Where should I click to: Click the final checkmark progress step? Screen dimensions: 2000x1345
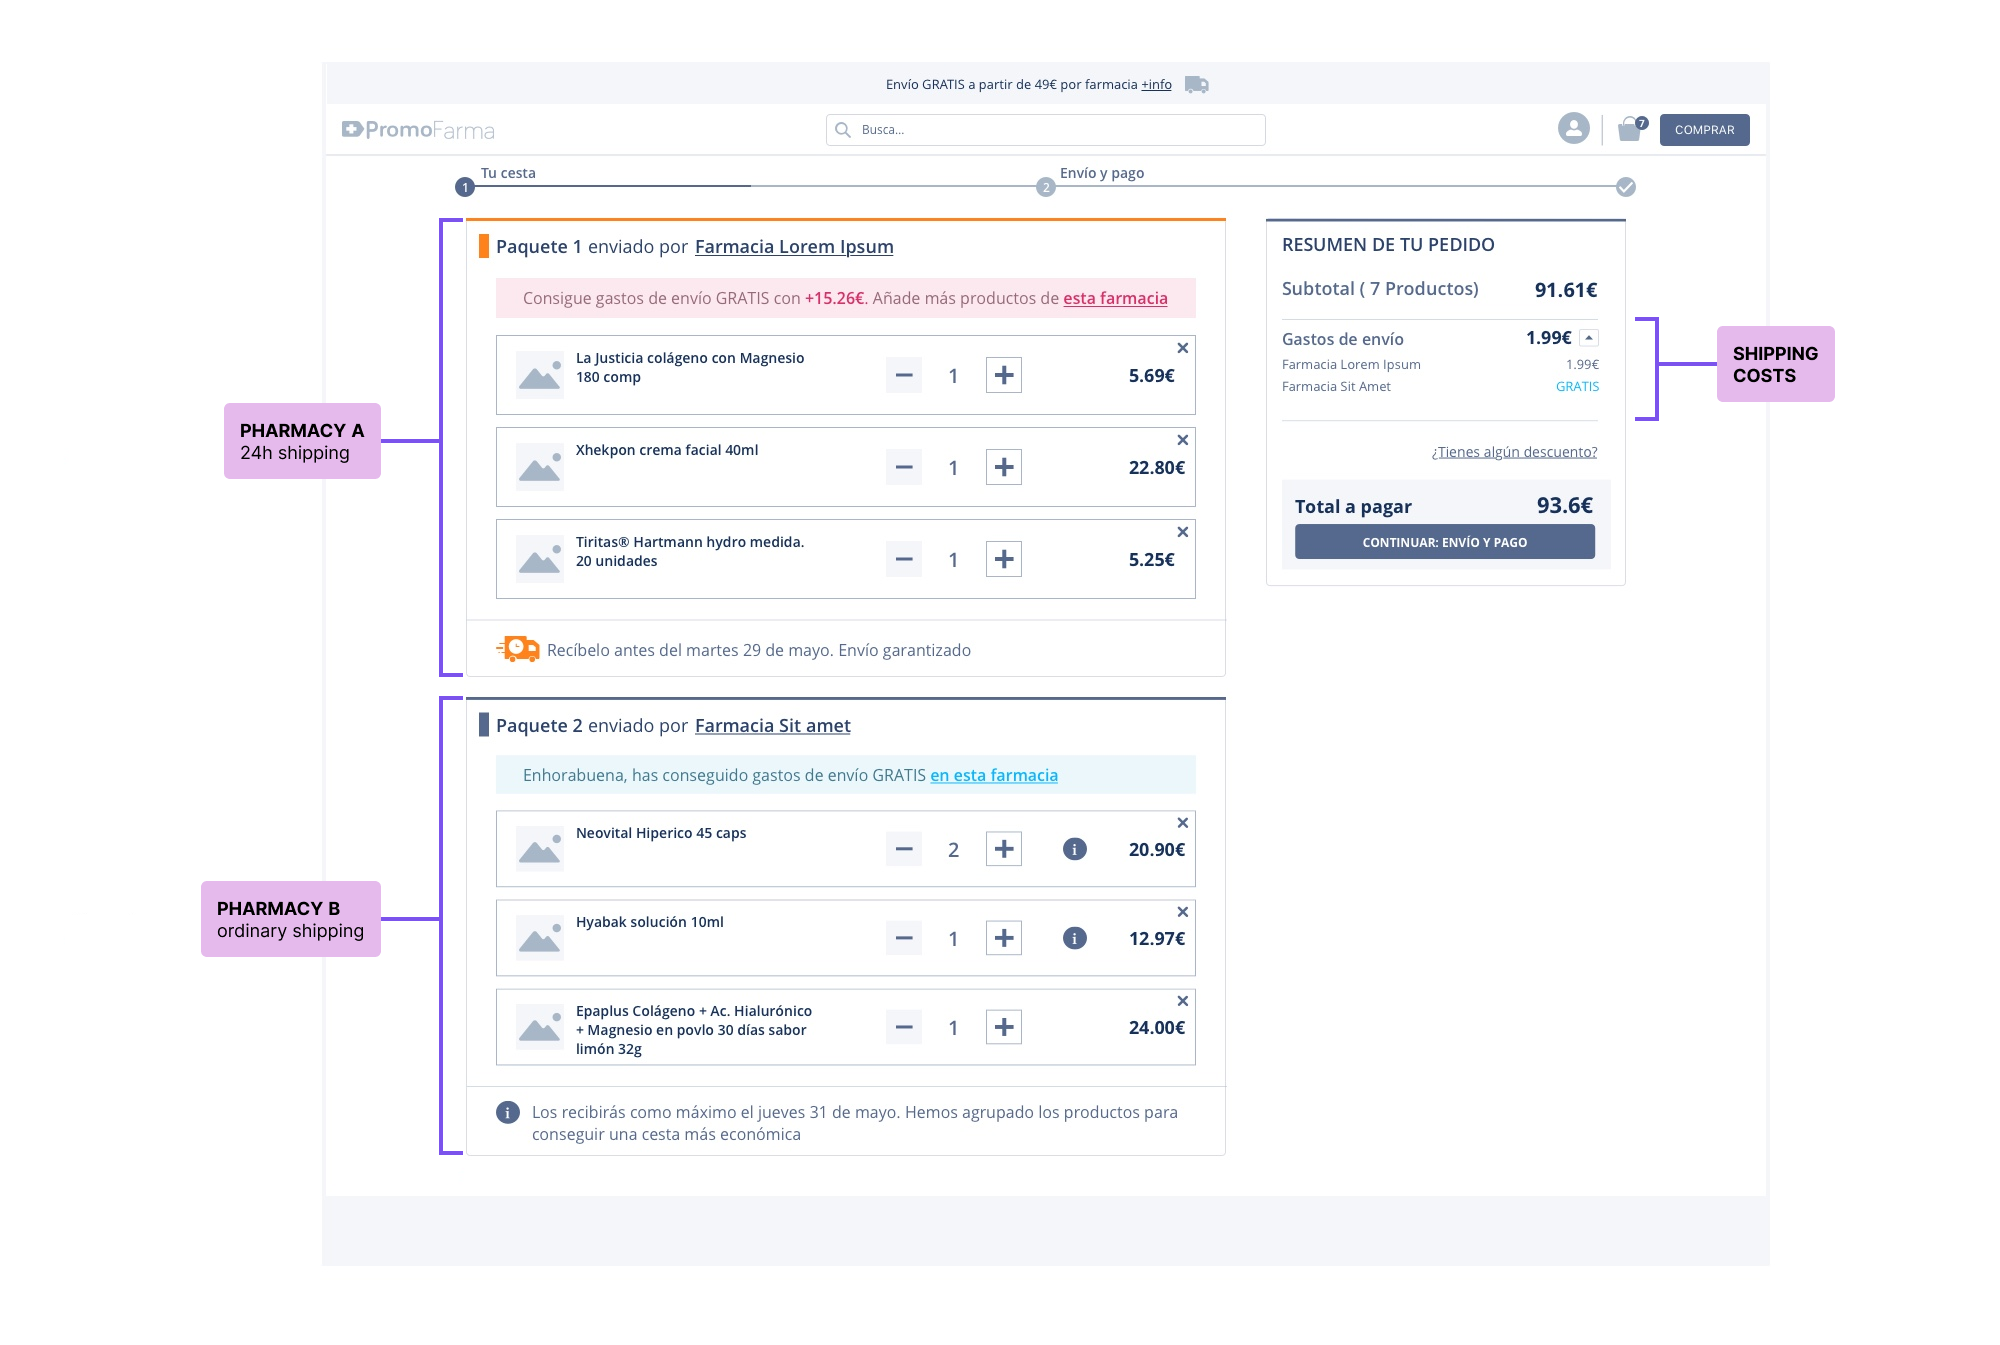[x=1626, y=187]
